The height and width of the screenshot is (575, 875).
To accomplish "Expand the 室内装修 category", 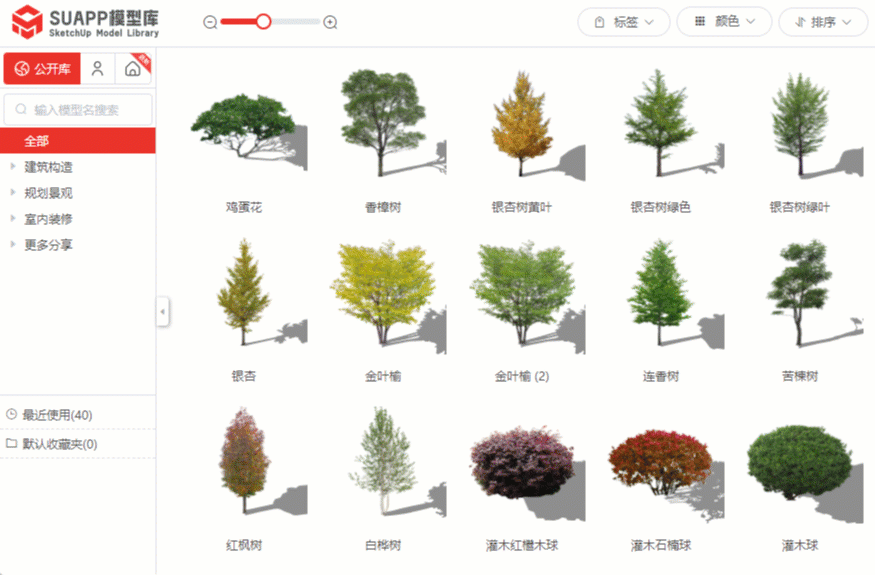I will (13, 219).
